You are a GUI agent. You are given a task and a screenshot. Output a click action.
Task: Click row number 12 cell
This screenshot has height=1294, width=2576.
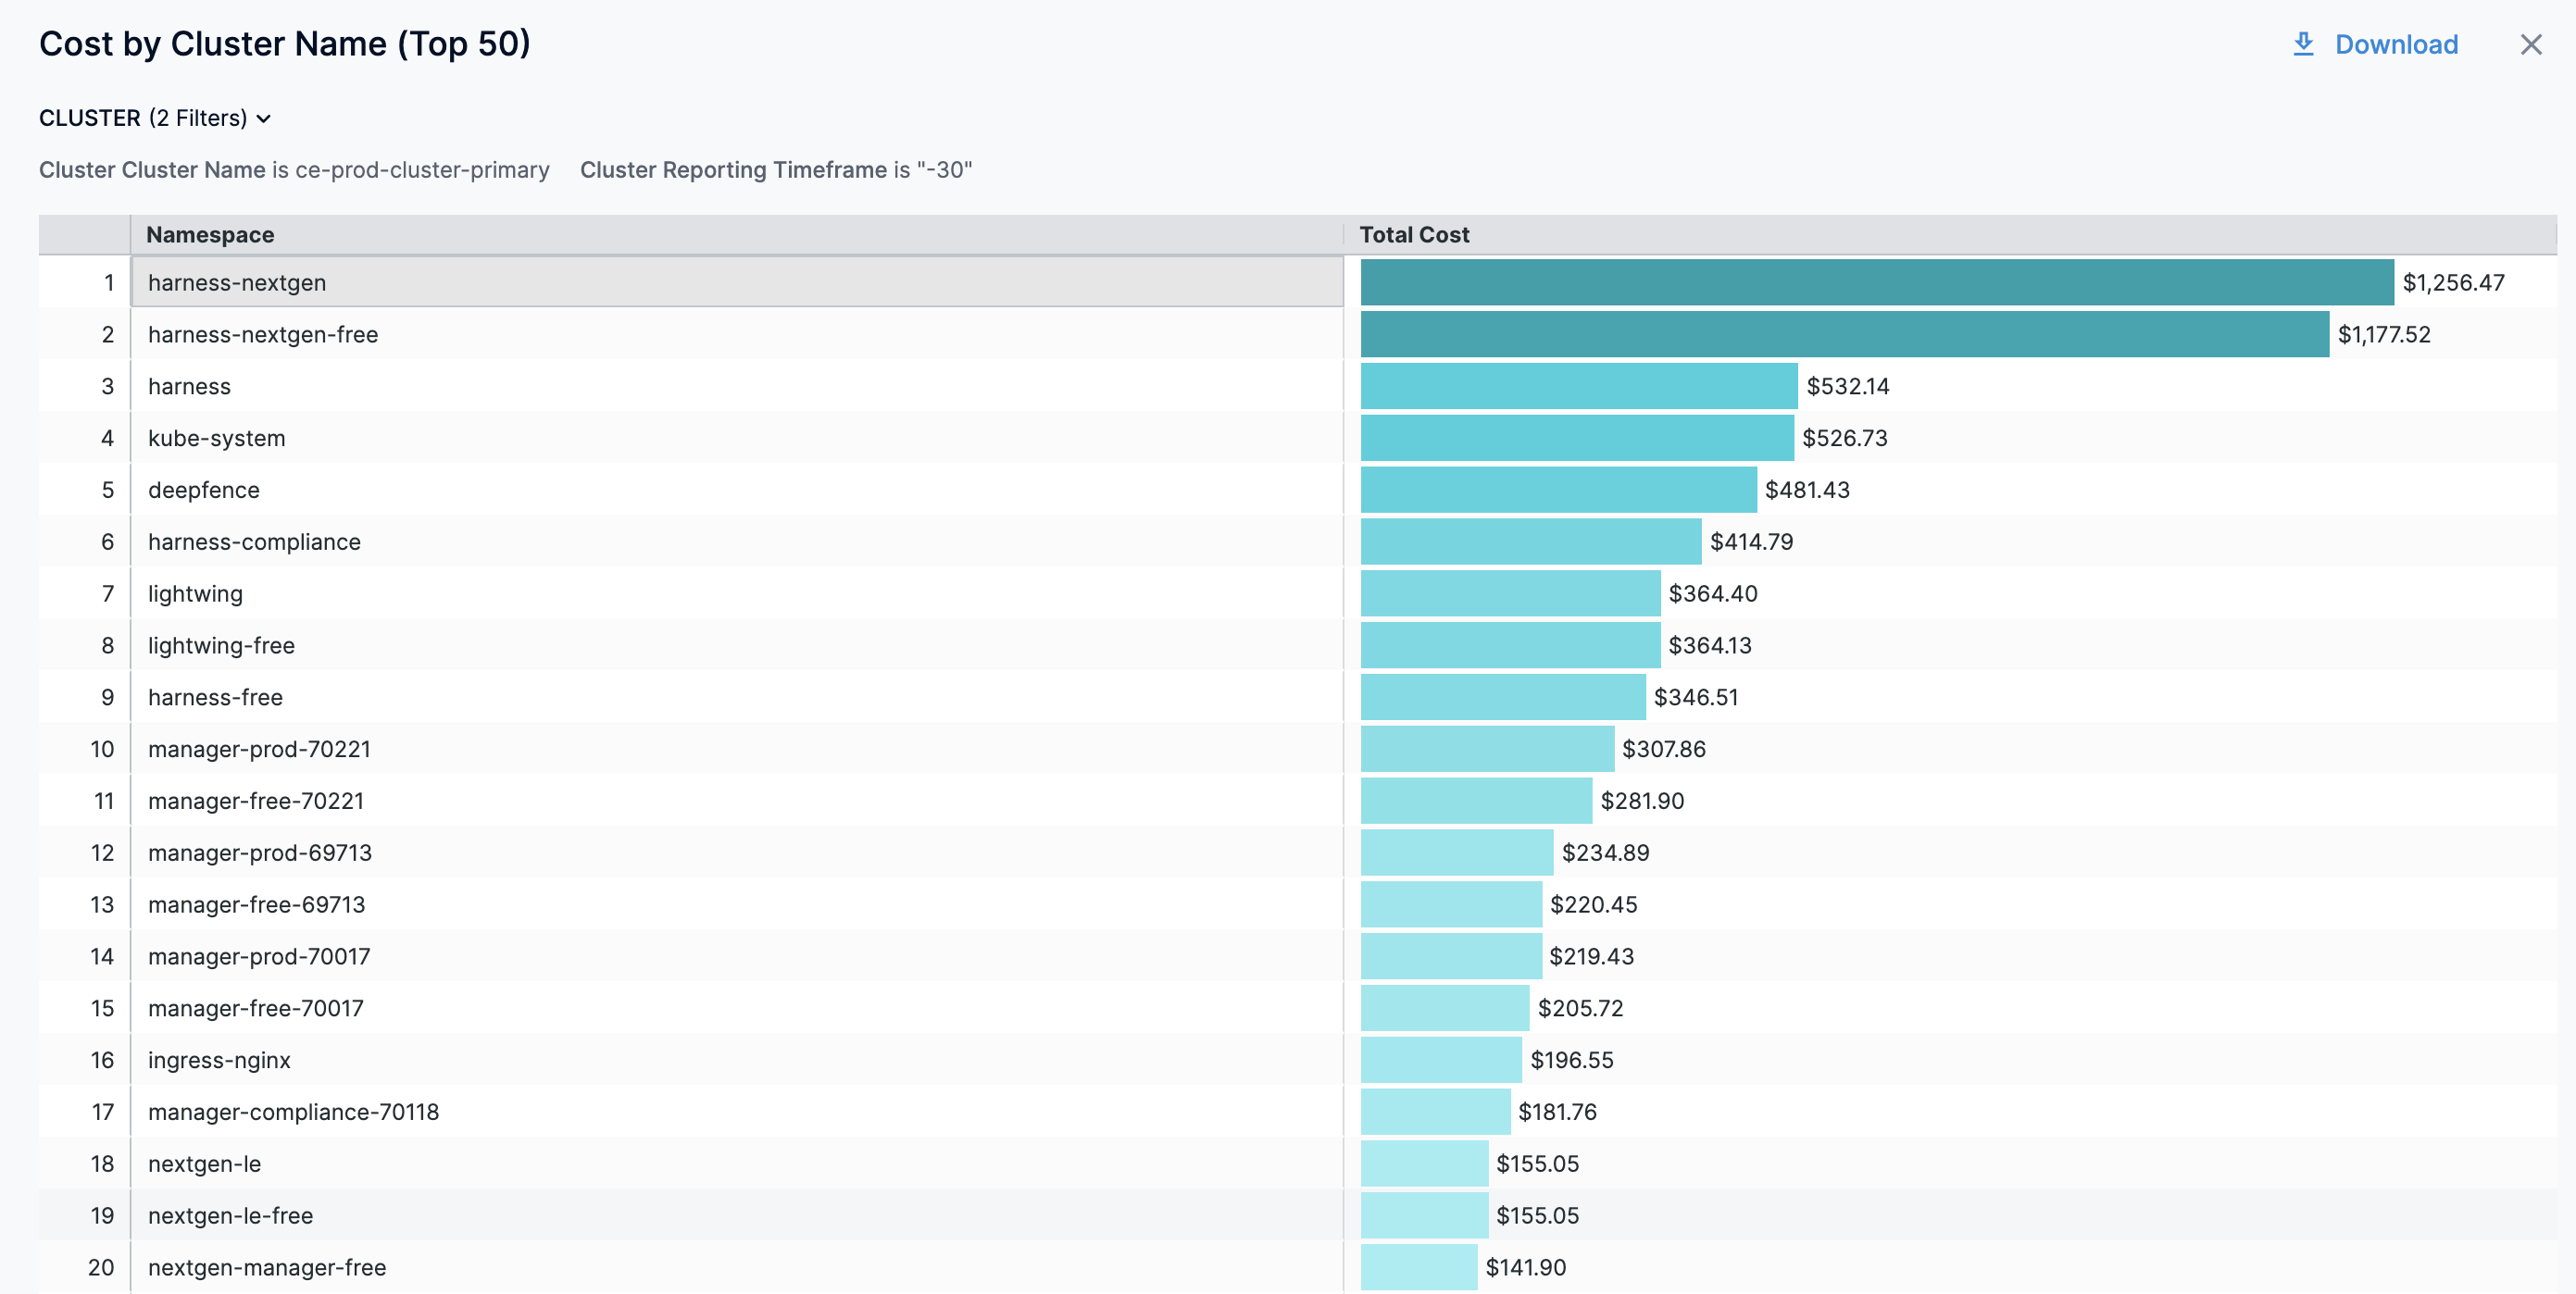(102, 853)
